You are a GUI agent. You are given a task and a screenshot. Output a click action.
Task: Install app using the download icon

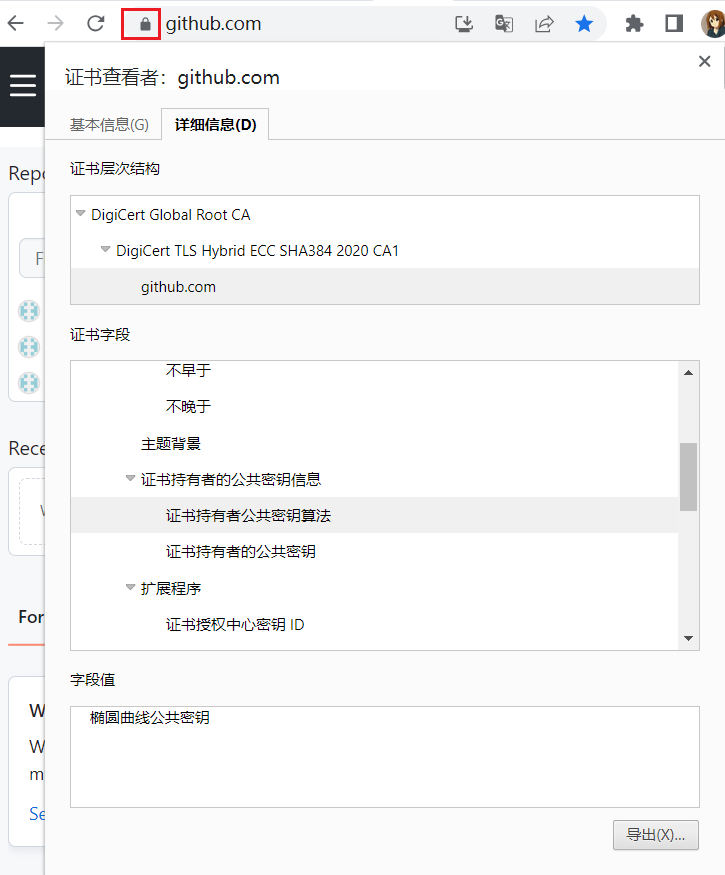pos(464,24)
